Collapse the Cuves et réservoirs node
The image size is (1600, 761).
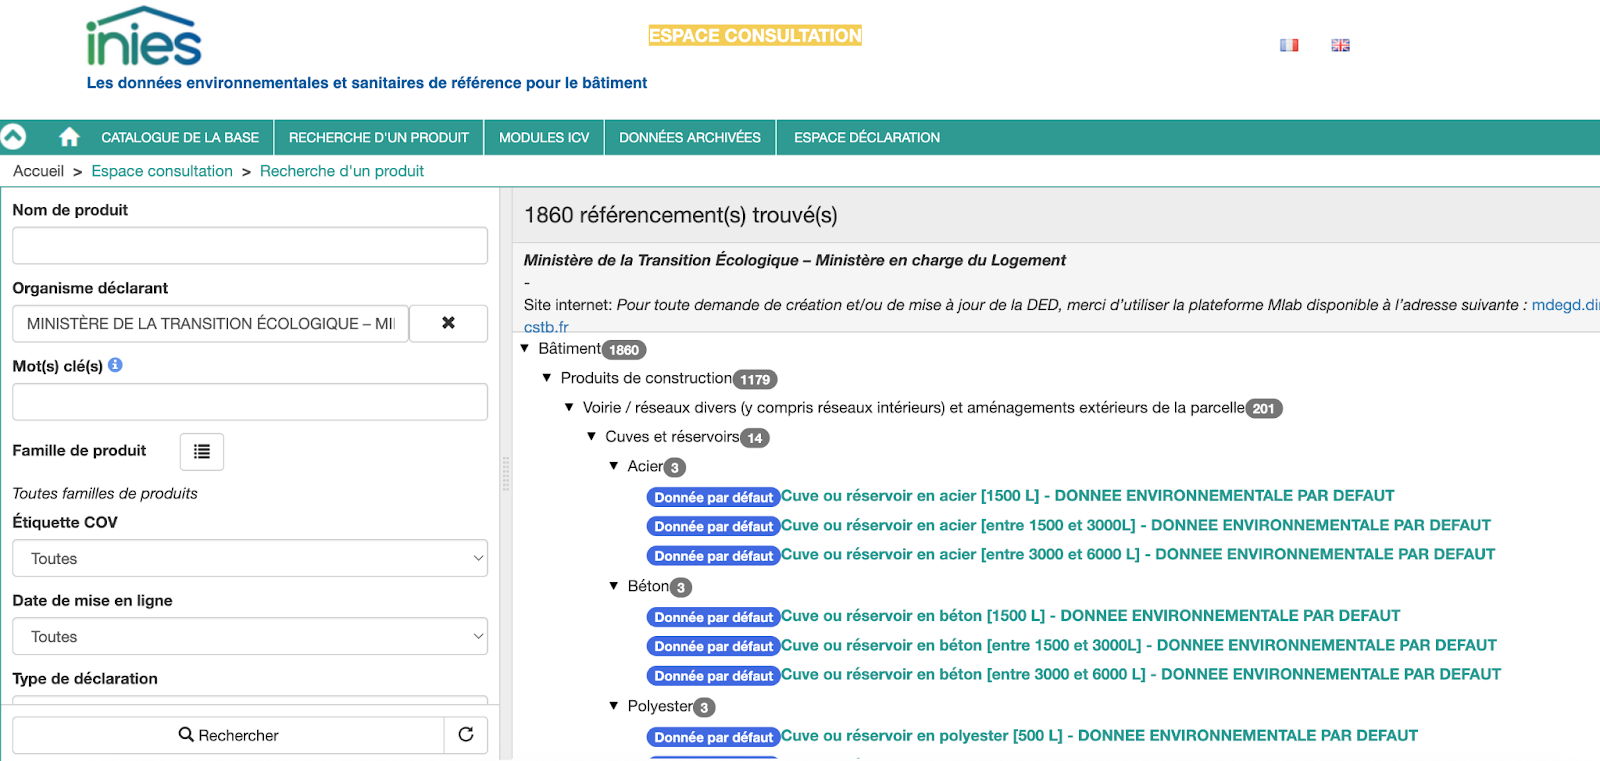(x=591, y=436)
